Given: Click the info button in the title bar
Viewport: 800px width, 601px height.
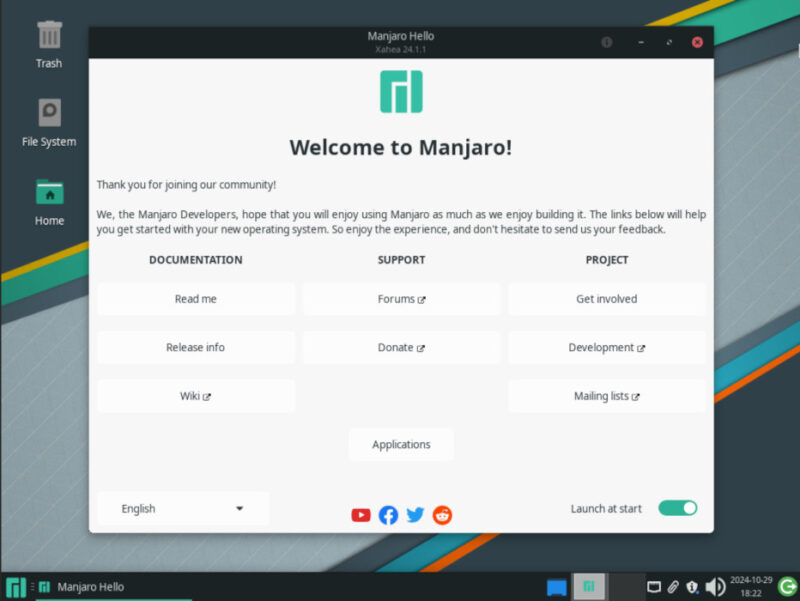Looking at the screenshot, I should 606,42.
